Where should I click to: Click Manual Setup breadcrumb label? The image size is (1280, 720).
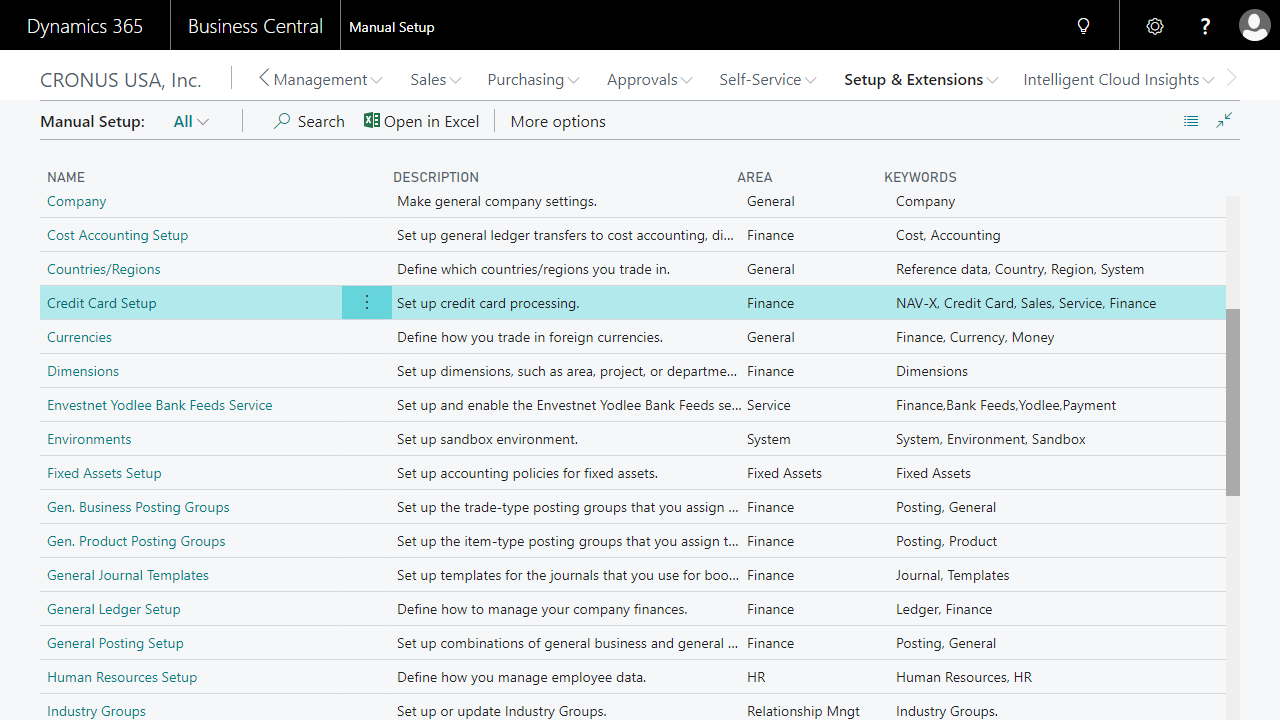click(392, 27)
